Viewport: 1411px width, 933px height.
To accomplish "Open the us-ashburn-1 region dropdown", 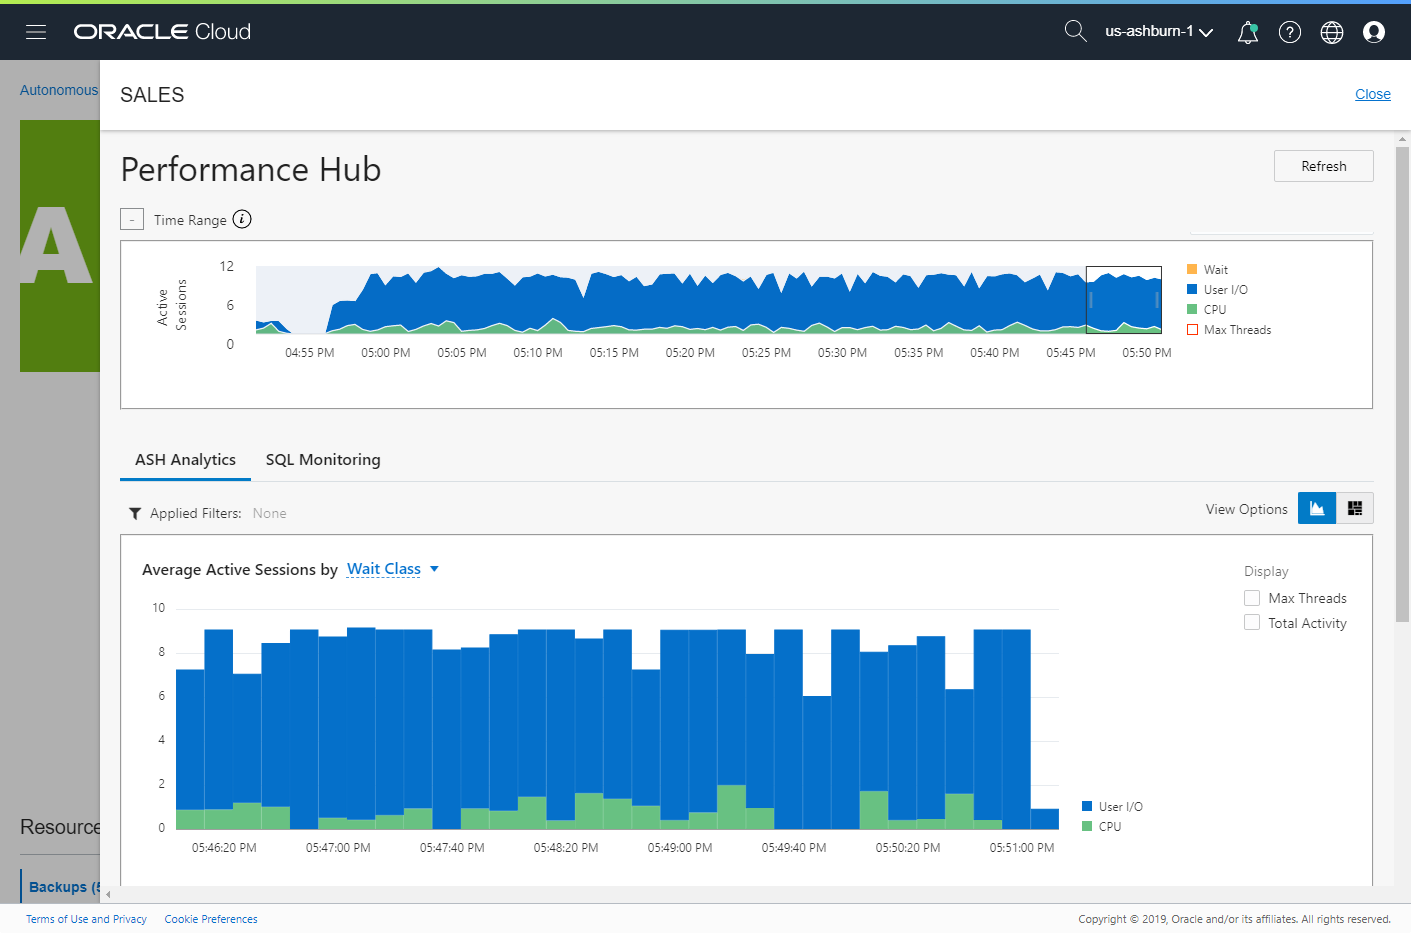I will point(1159,31).
